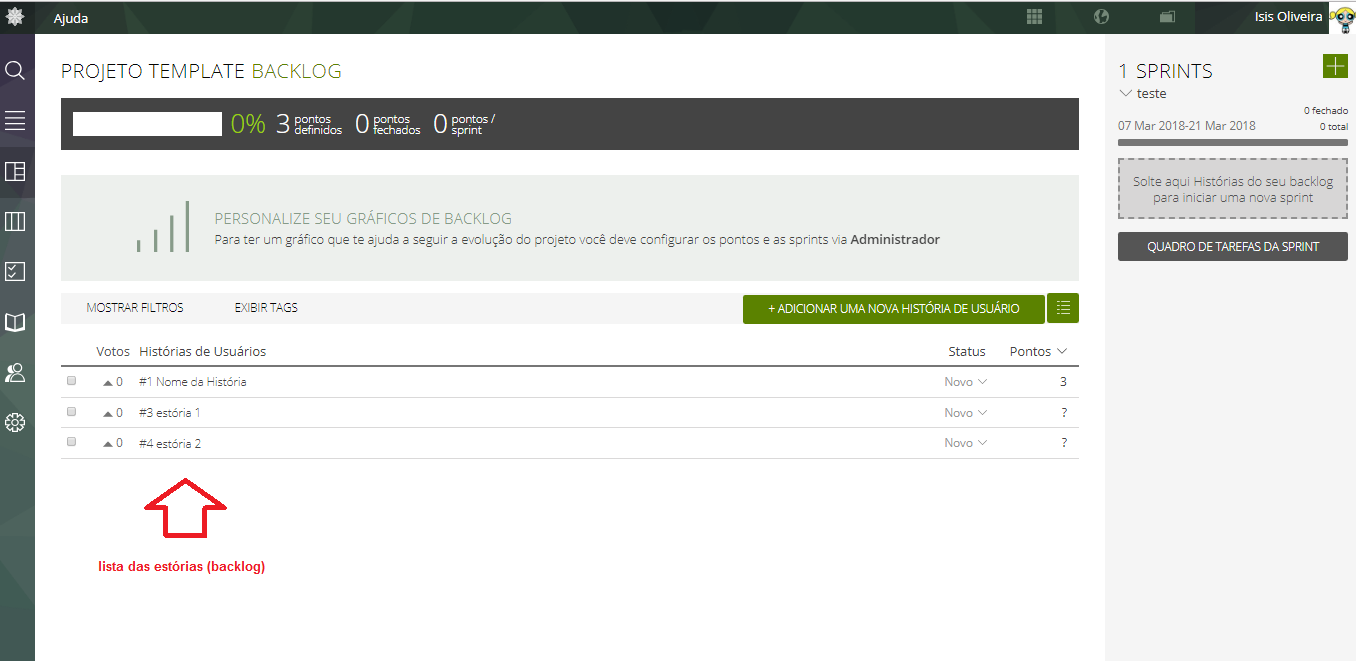Click the green plus to add sprint
This screenshot has width=1356, height=661.
pyautogui.click(x=1334, y=67)
